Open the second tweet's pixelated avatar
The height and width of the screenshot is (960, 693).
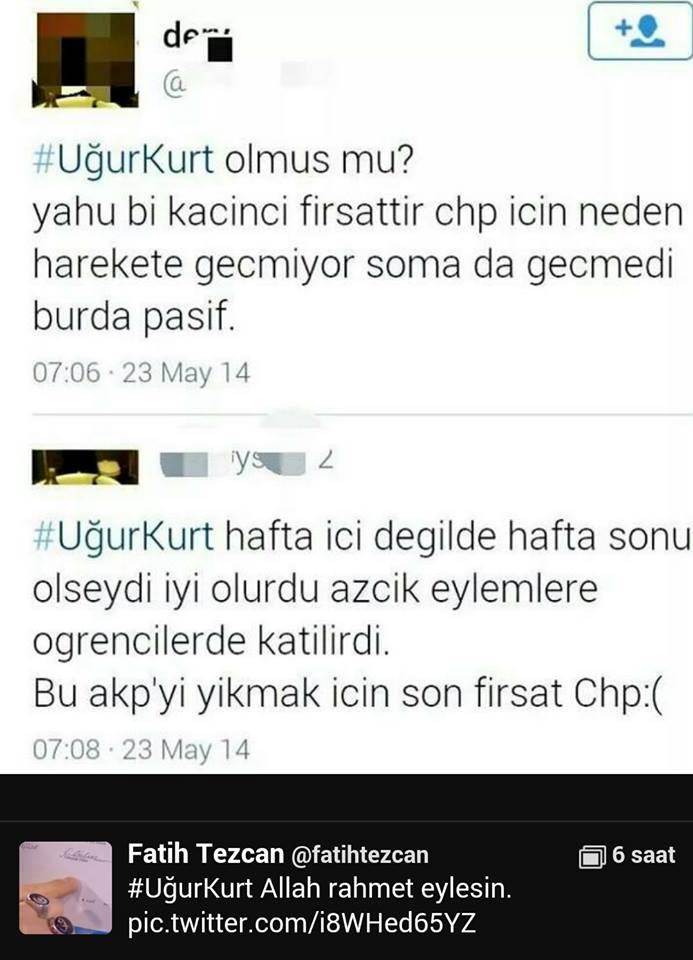(85, 467)
